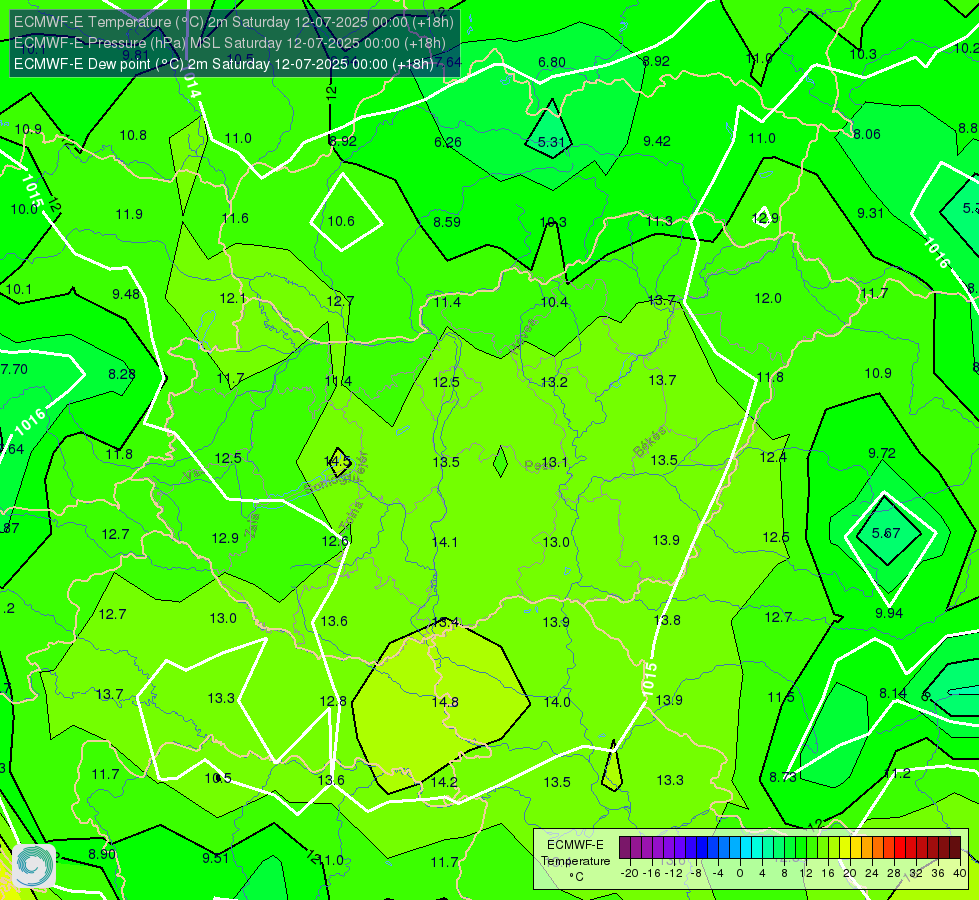The height and width of the screenshot is (900, 979).
Task: Click the 6.26 temperature value
Action: pos(448,142)
